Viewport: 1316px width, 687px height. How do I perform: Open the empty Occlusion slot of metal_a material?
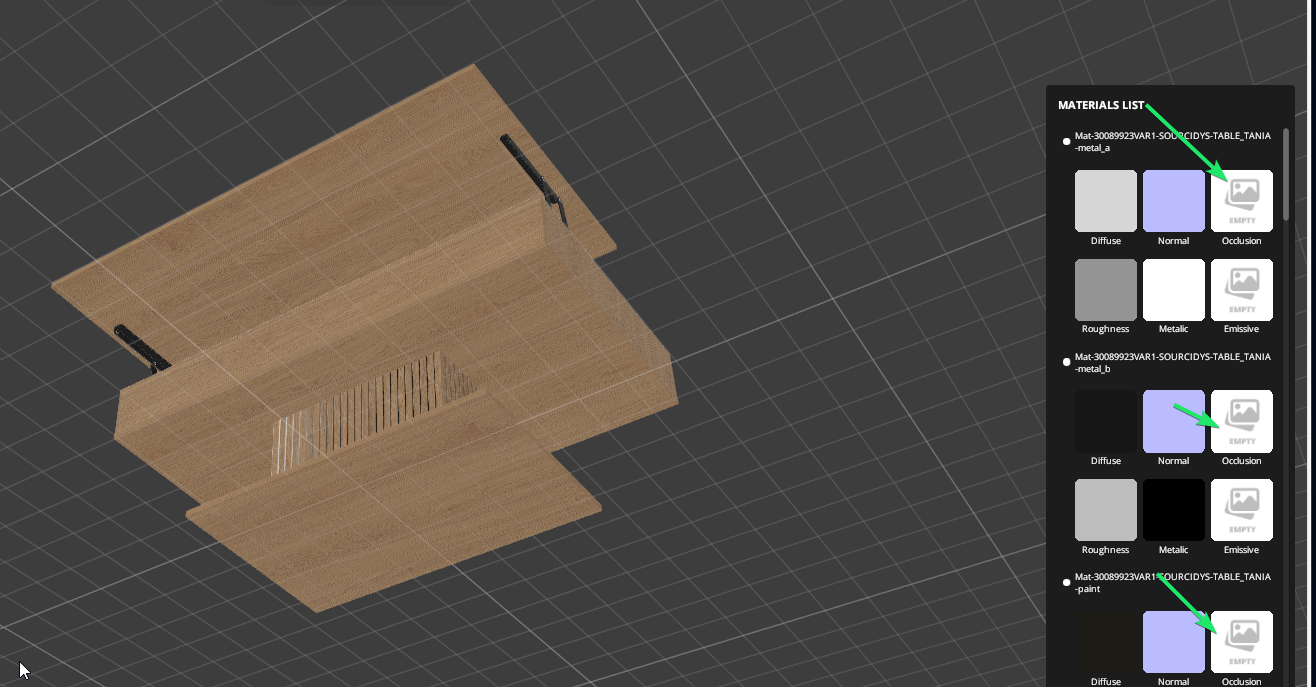pyautogui.click(x=1242, y=201)
